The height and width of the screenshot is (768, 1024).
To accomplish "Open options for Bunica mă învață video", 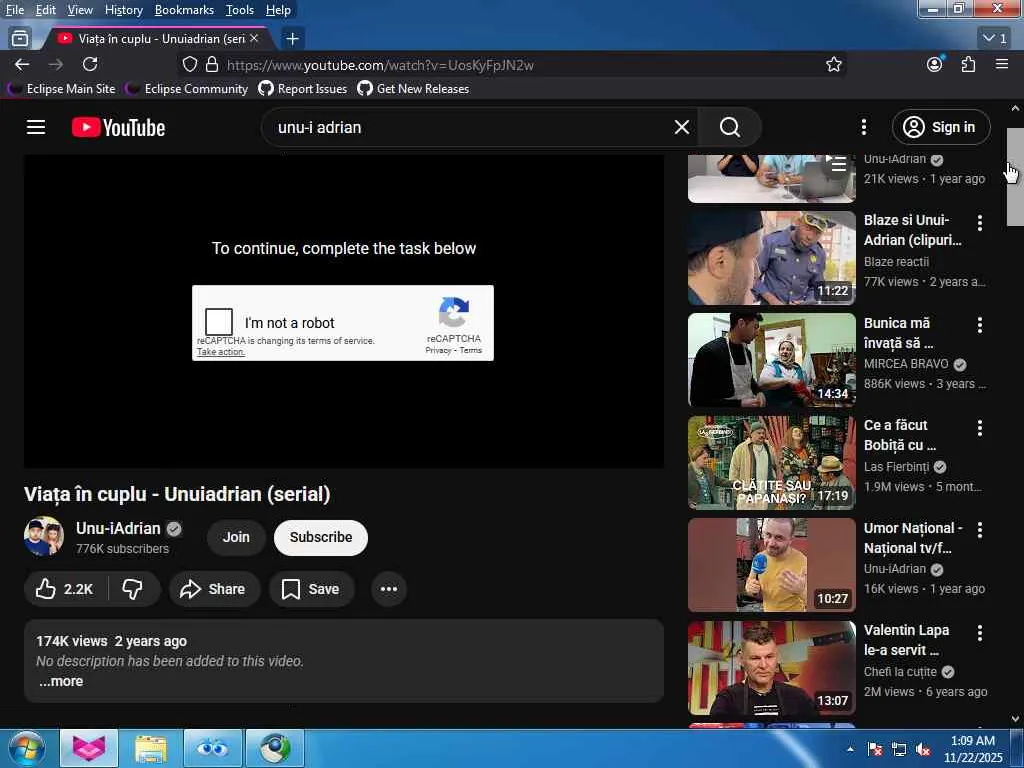I will [980, 325].
